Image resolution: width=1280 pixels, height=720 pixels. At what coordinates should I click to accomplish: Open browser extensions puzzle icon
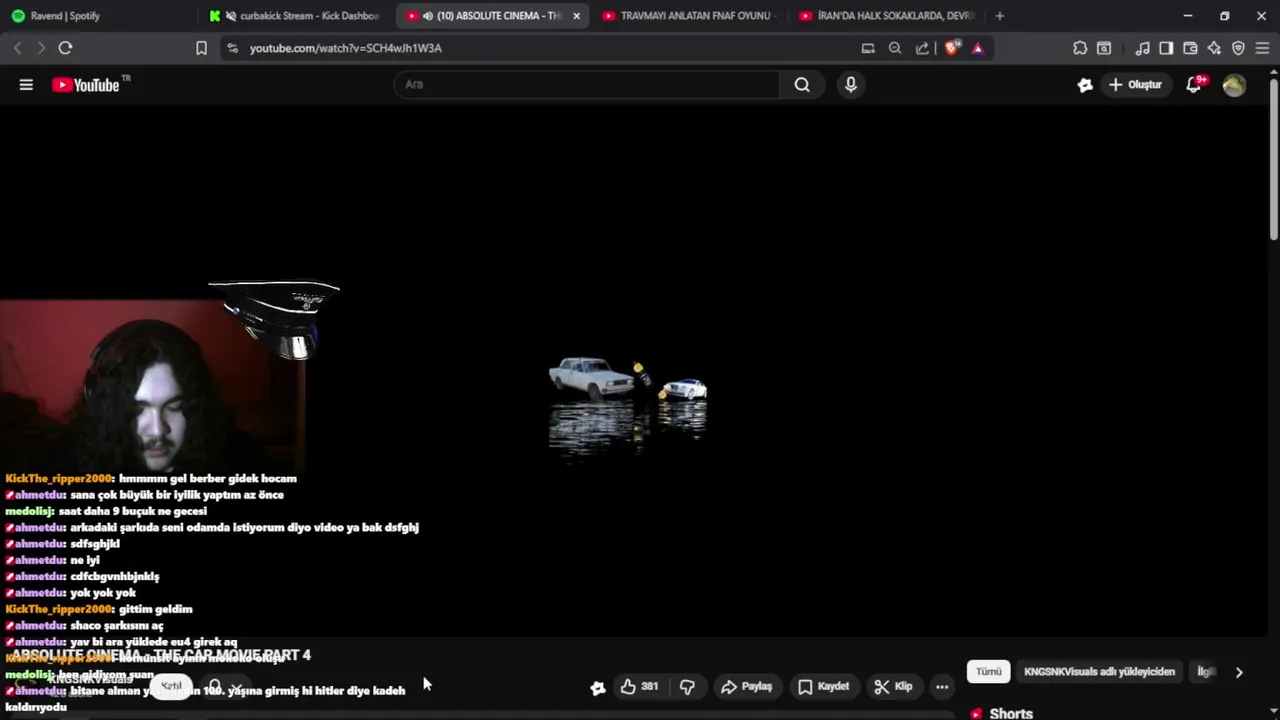[x=1080, y=48]
